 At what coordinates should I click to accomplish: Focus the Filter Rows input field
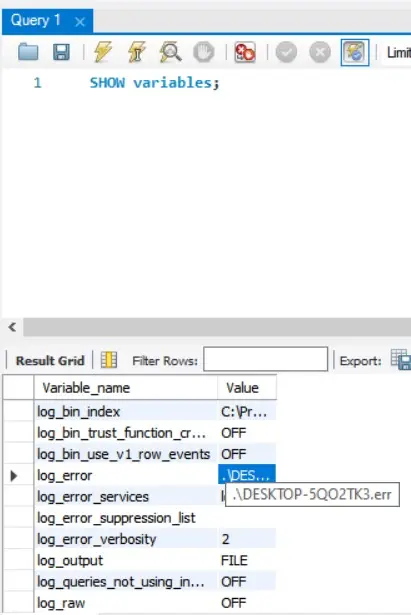266,359
